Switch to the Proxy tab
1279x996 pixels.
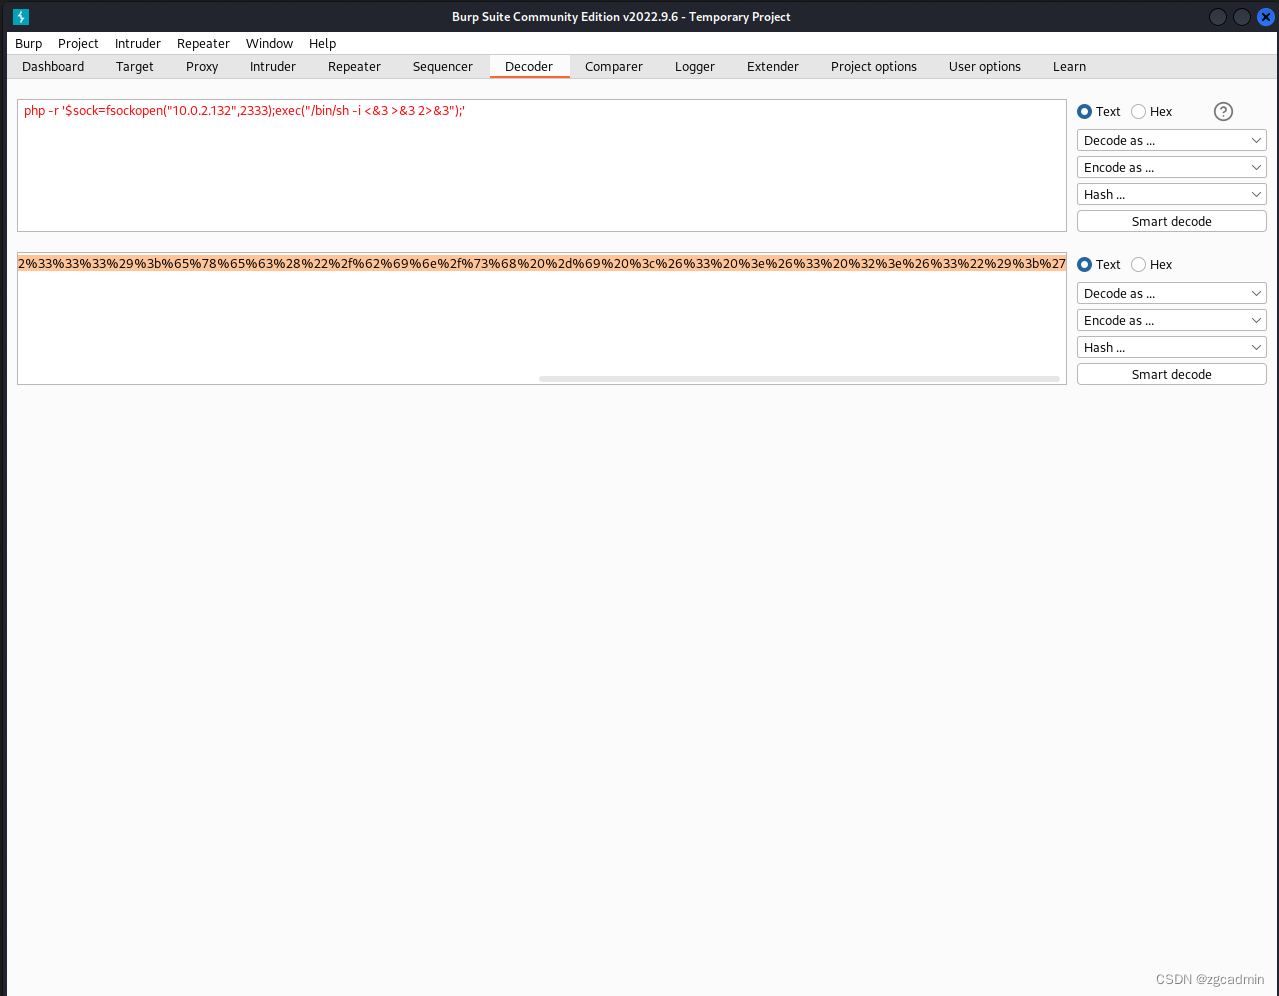tap(202, 67)
